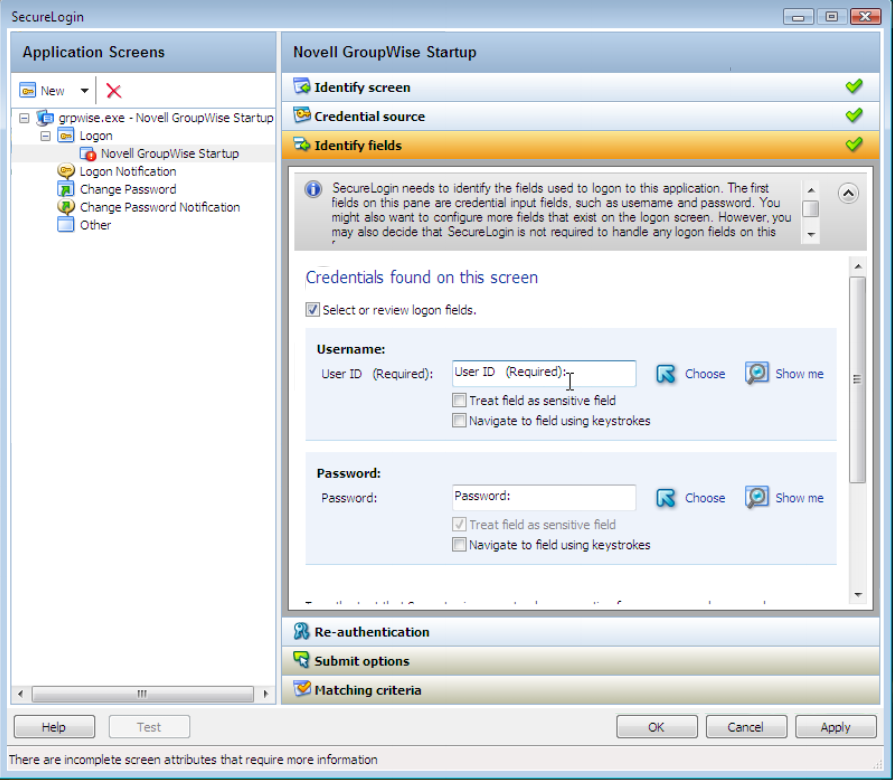This screenshot has height=780, width=893.
Task: Expand the Submit options section
Action: coord(580,661)
